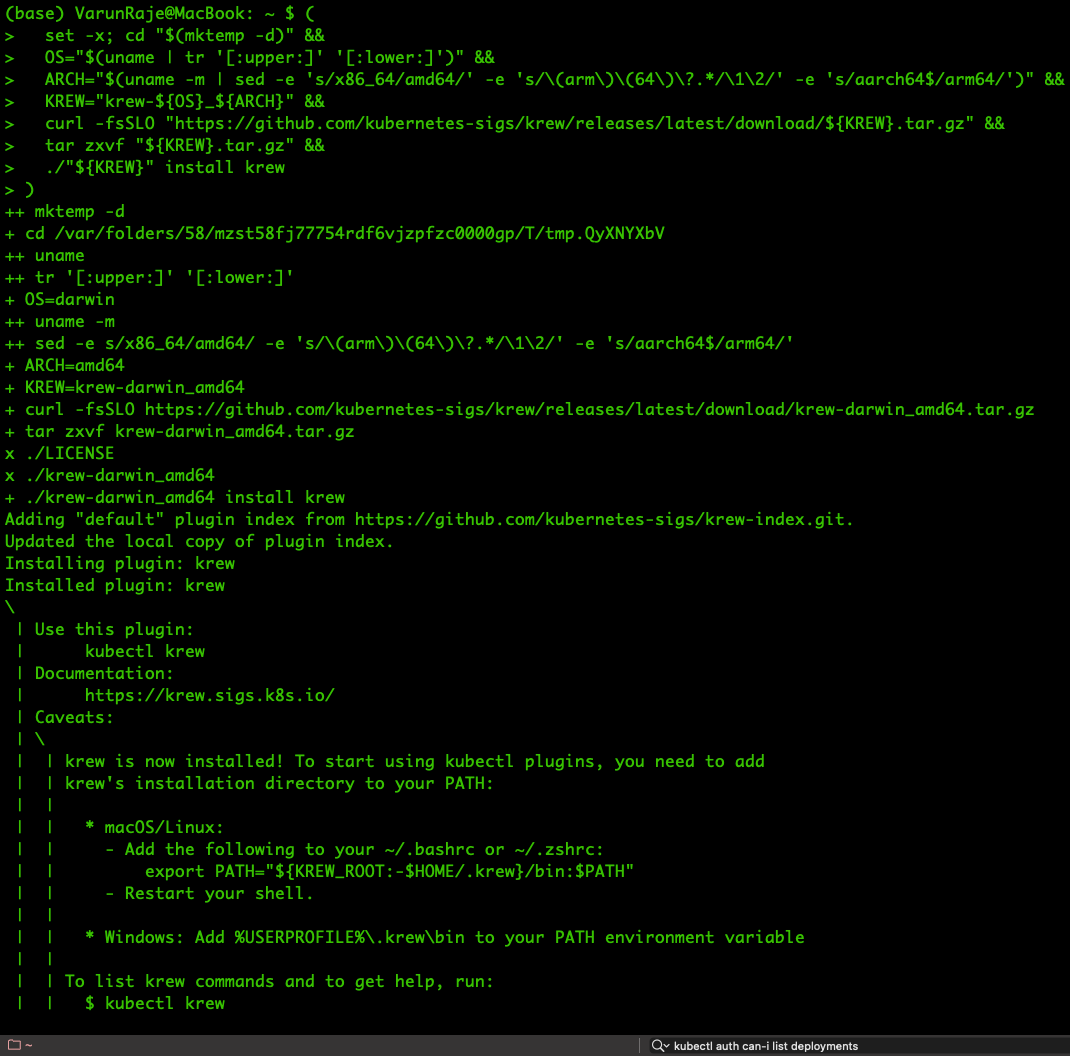Image resolution: width=1070 pixels, height=1056 pixels.
Task: Click the curl download URL ending krew-darwin_amd64.tar.gz
Action: (x=589, y=410)
